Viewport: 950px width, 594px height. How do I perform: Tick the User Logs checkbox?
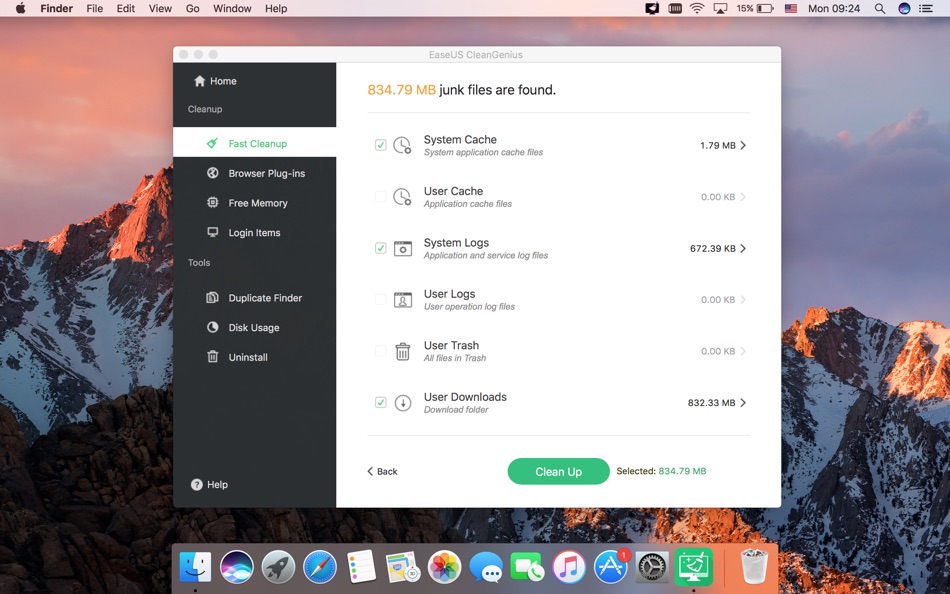click(380, 299)
